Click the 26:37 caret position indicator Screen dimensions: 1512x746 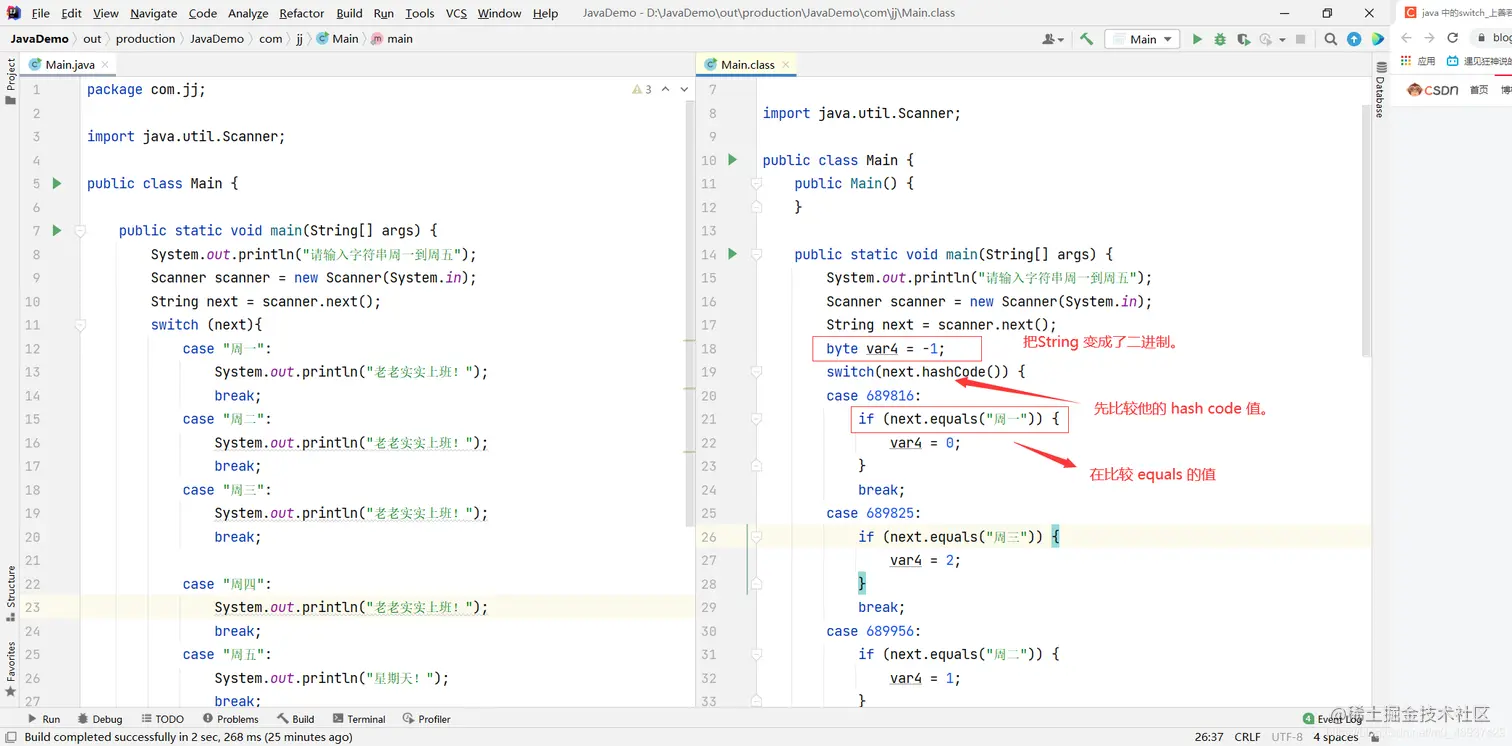click(1209, 737)
